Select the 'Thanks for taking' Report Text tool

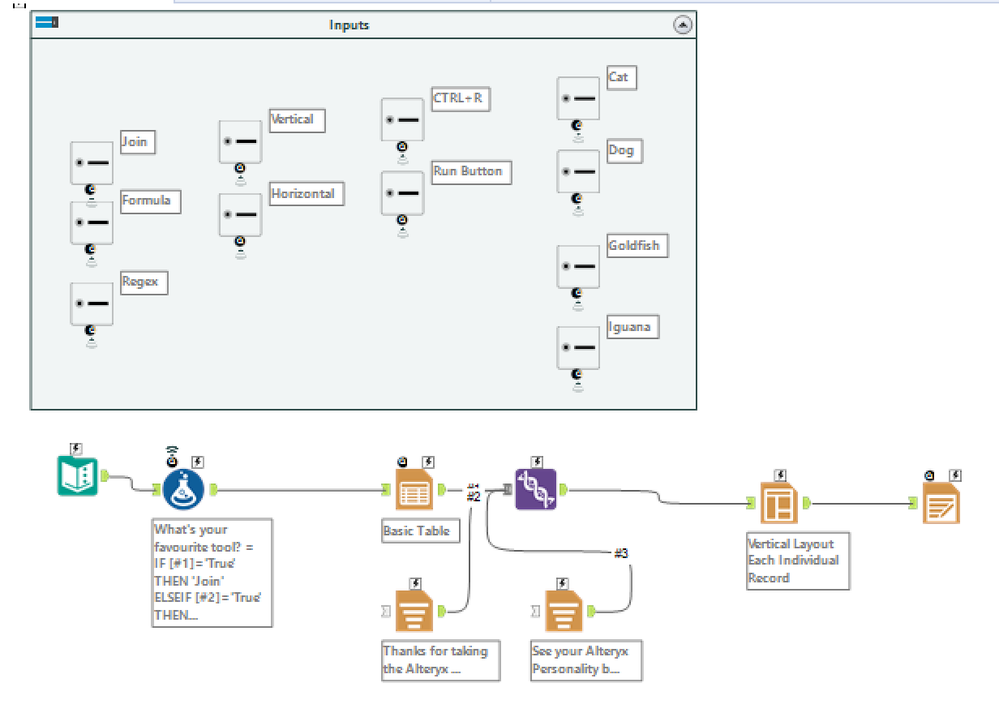click(414, 611)
